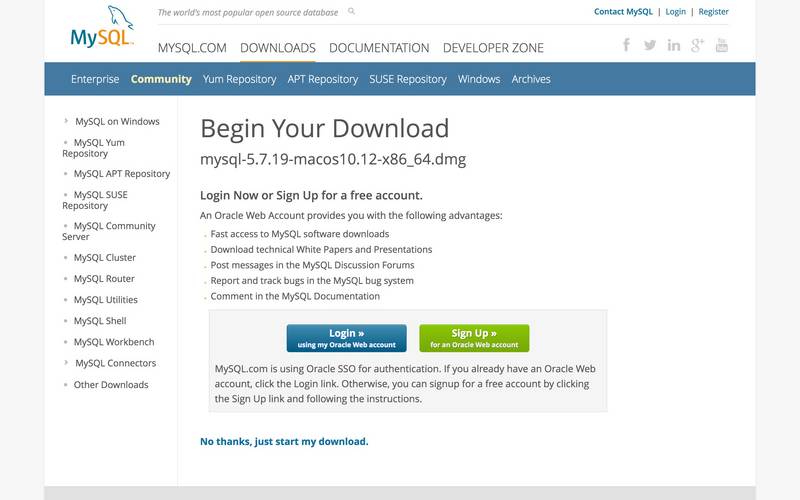Click the mysql-5.7.19-macos10.12-x86_64.dmg filename text
This screenshot has height=500, width=800.
333,159
